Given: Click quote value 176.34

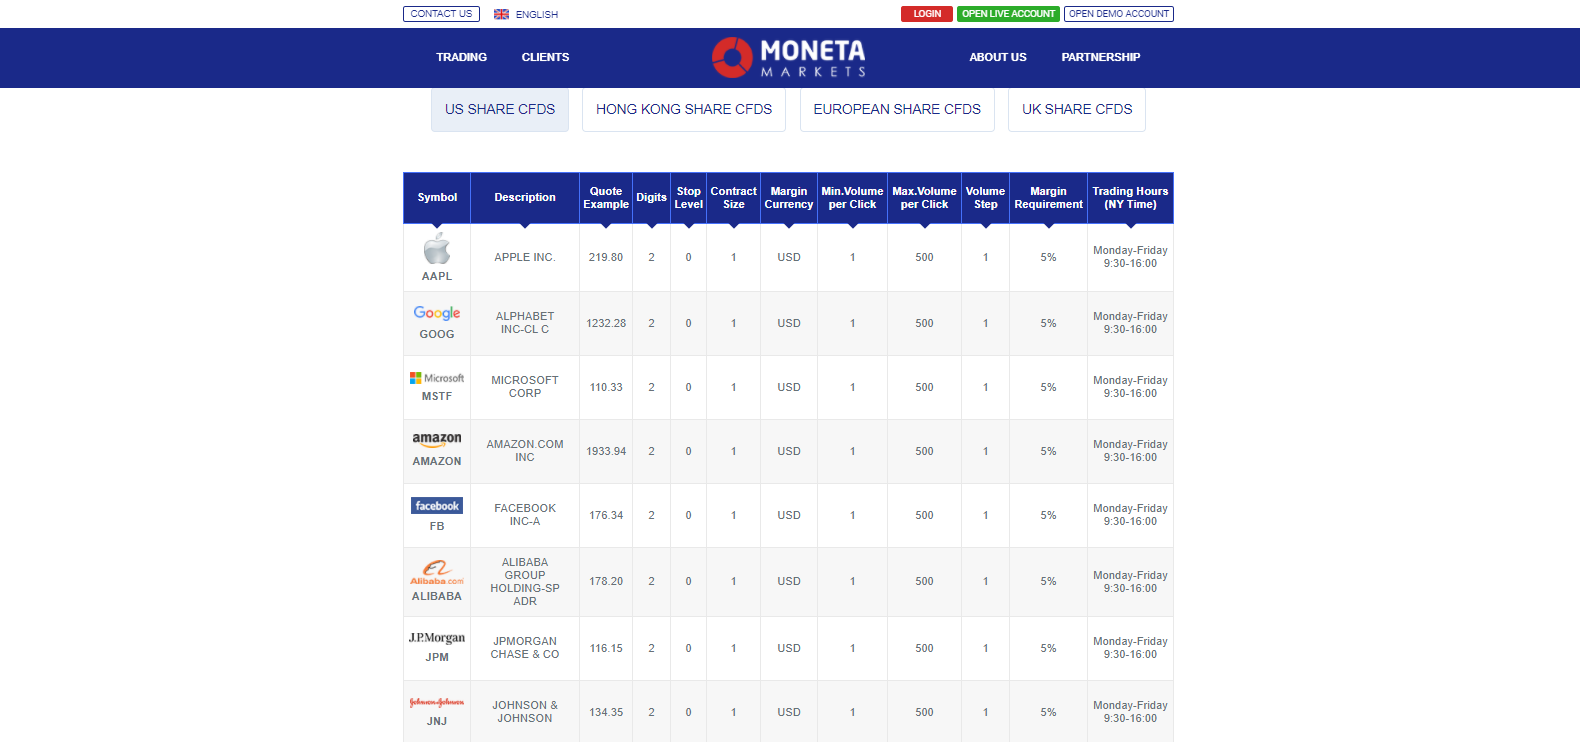Looking at the screenshot, I should coord(606,515).
